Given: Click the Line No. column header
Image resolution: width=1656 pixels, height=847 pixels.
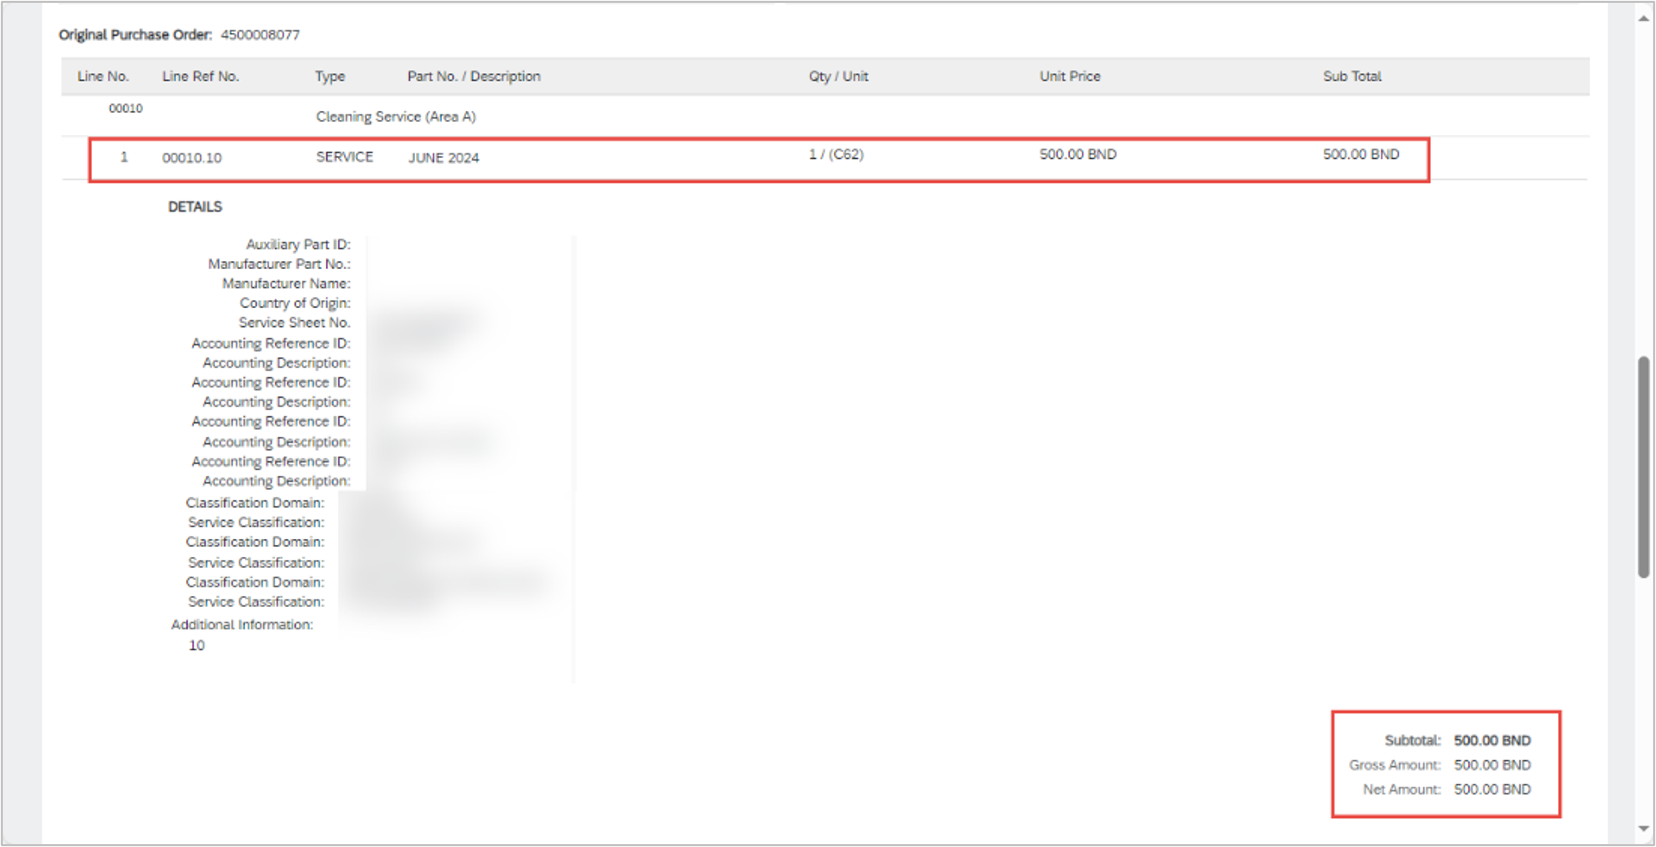Looking at the screenshot, I should tap(103, 76).
